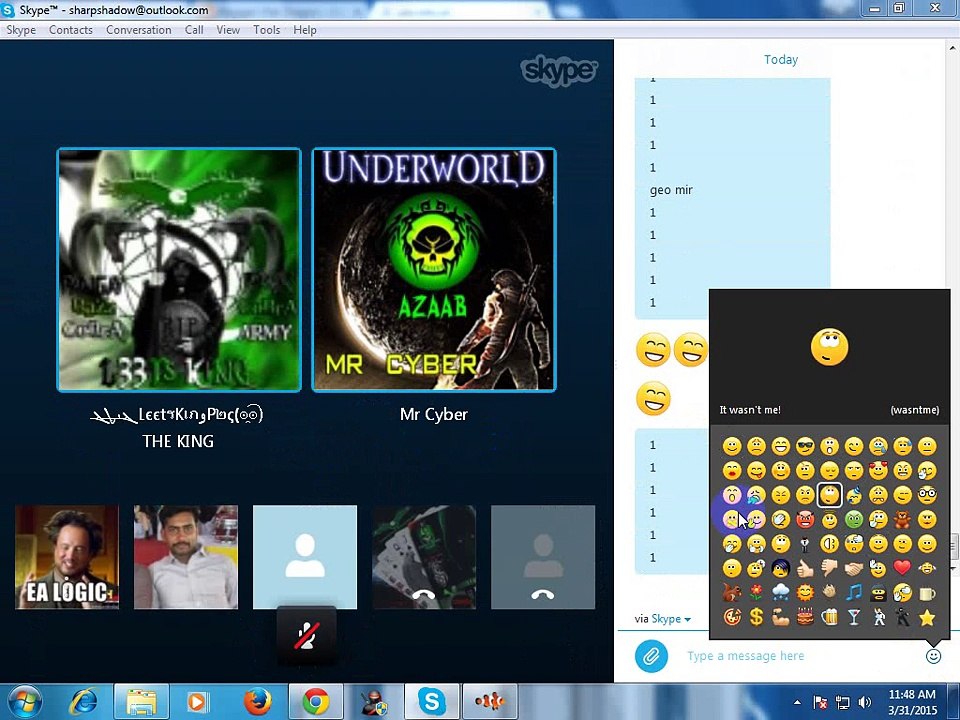Click the 'Today' date header
The image size is (960, 720).
pos(781,59)
